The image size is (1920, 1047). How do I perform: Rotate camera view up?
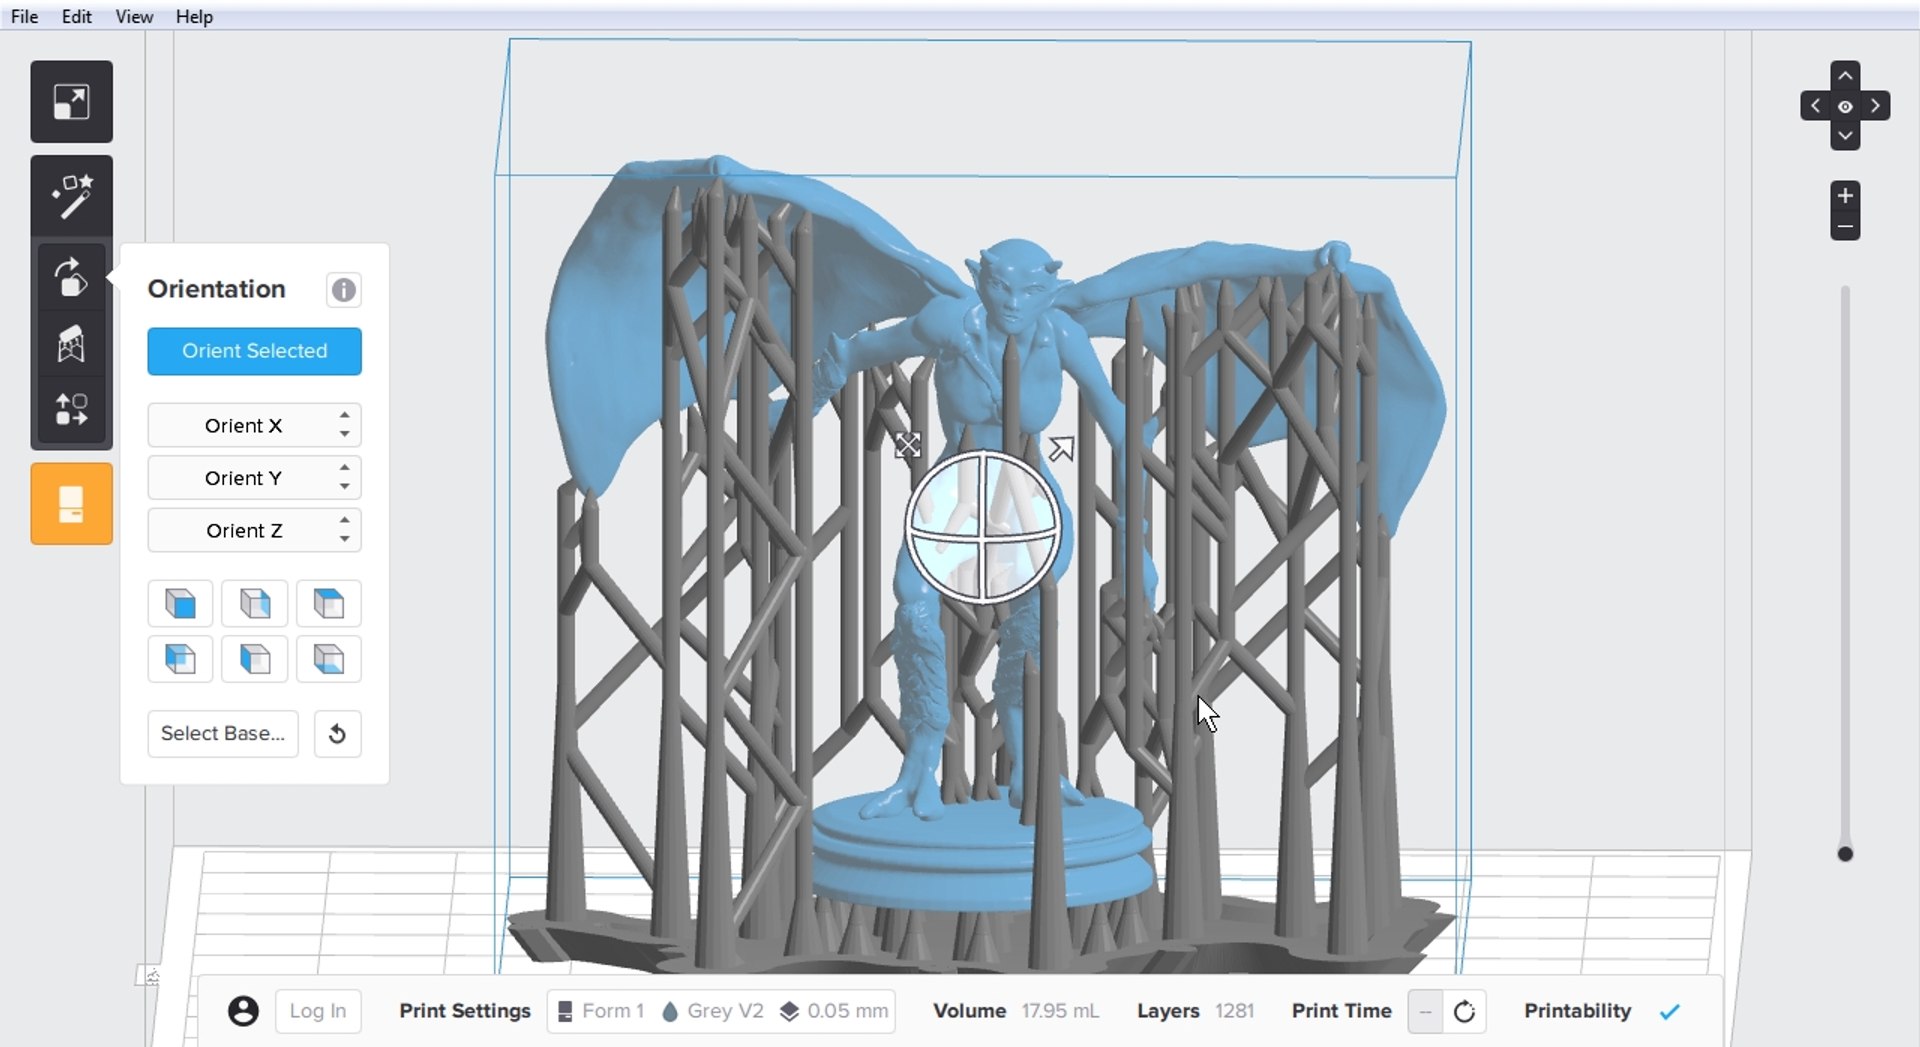[x=1845, y=76]
